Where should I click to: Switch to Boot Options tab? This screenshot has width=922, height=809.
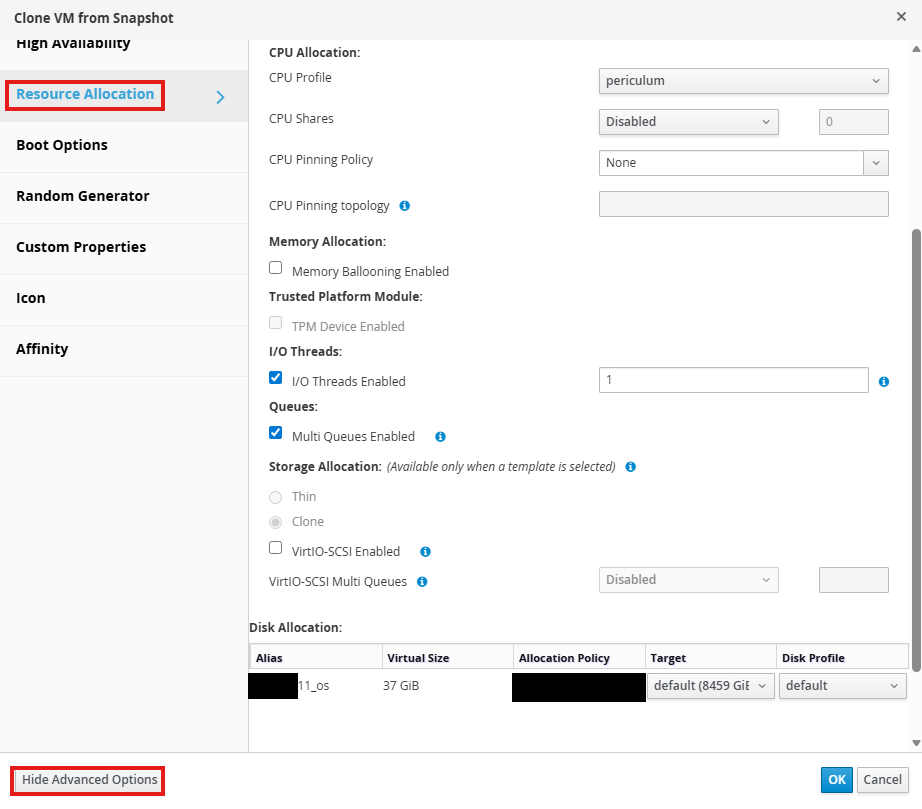click(62, 145)
